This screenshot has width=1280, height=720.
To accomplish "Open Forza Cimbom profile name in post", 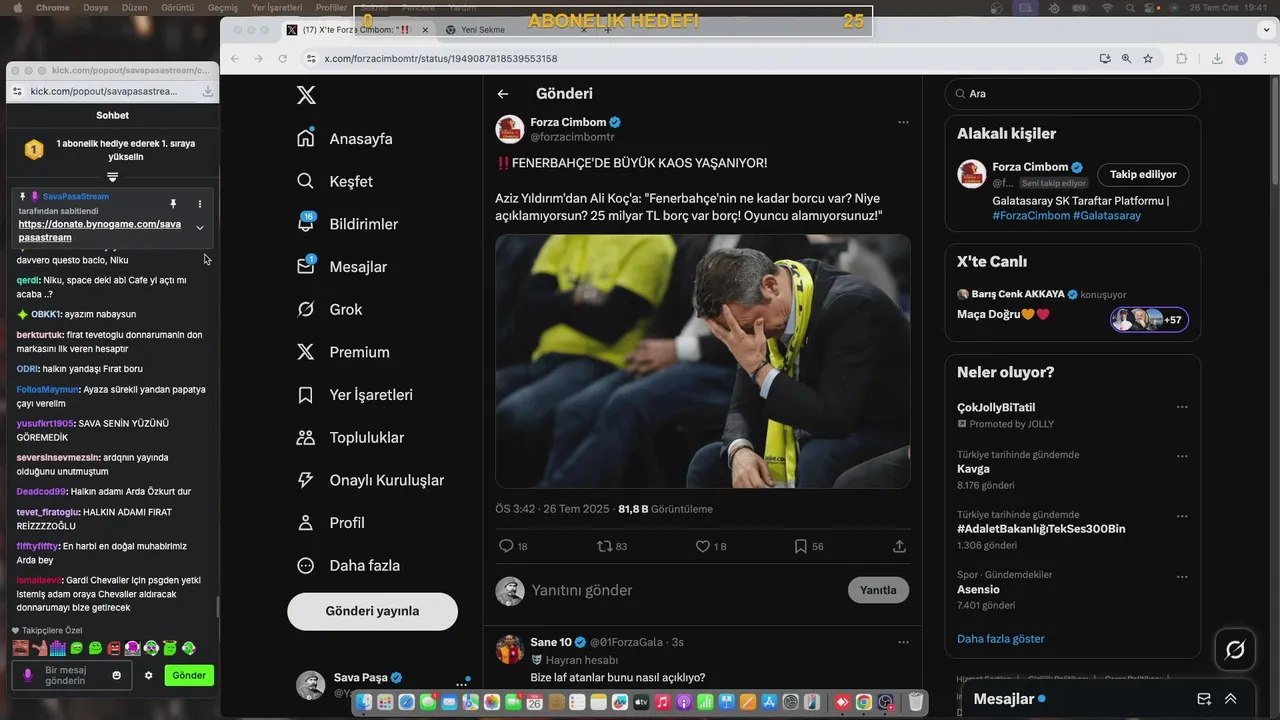I will [x=567, y=122].
